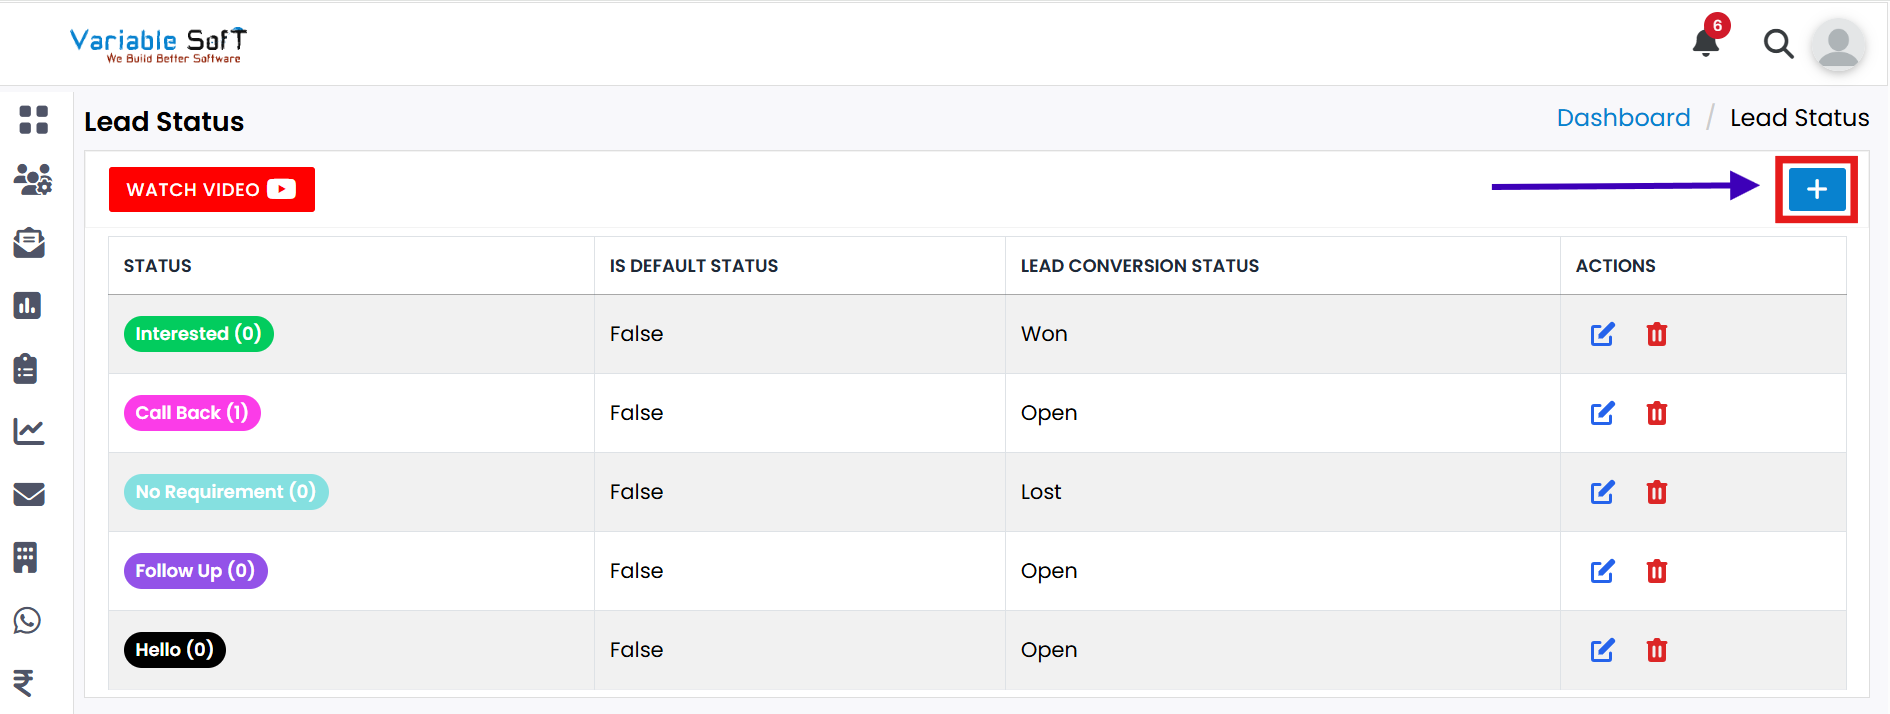Viewport: 1890px width, 714px height.
Task: Navigate to Dashboard via breadcrumb link
Action: [1623, 117]
